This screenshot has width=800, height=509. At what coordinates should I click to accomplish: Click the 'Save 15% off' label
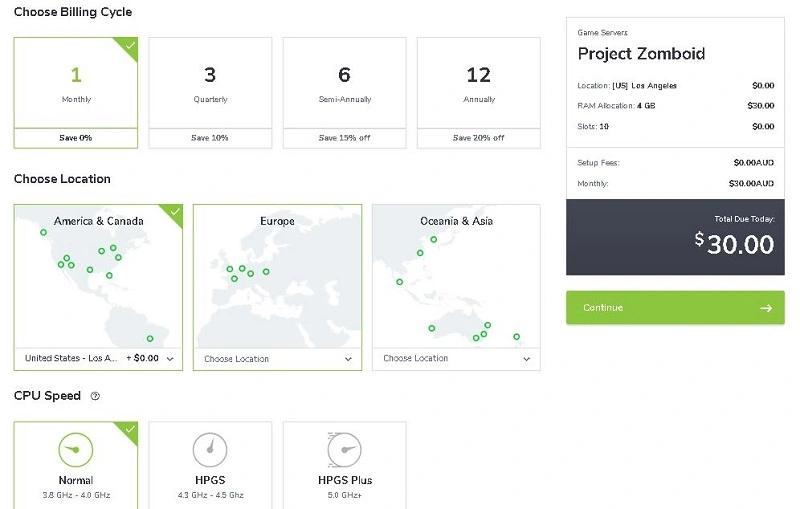tap(344, 138)
